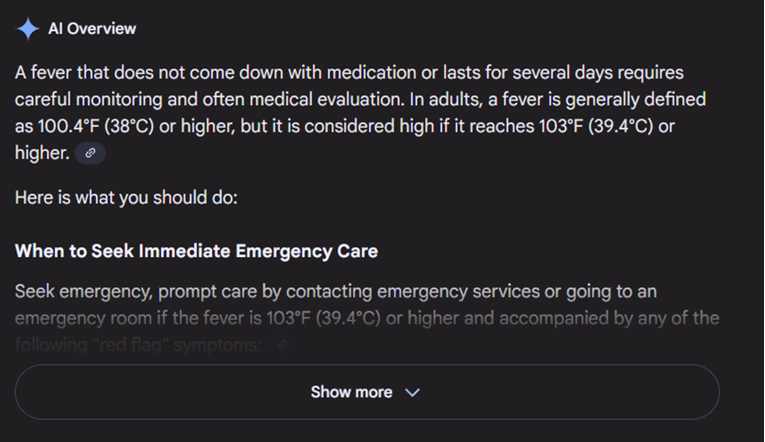Screen dimensions: 765x442
Task: Click the faded "red-flag" symptoms text
Action: pyautogui.click(x=139, y=345)
